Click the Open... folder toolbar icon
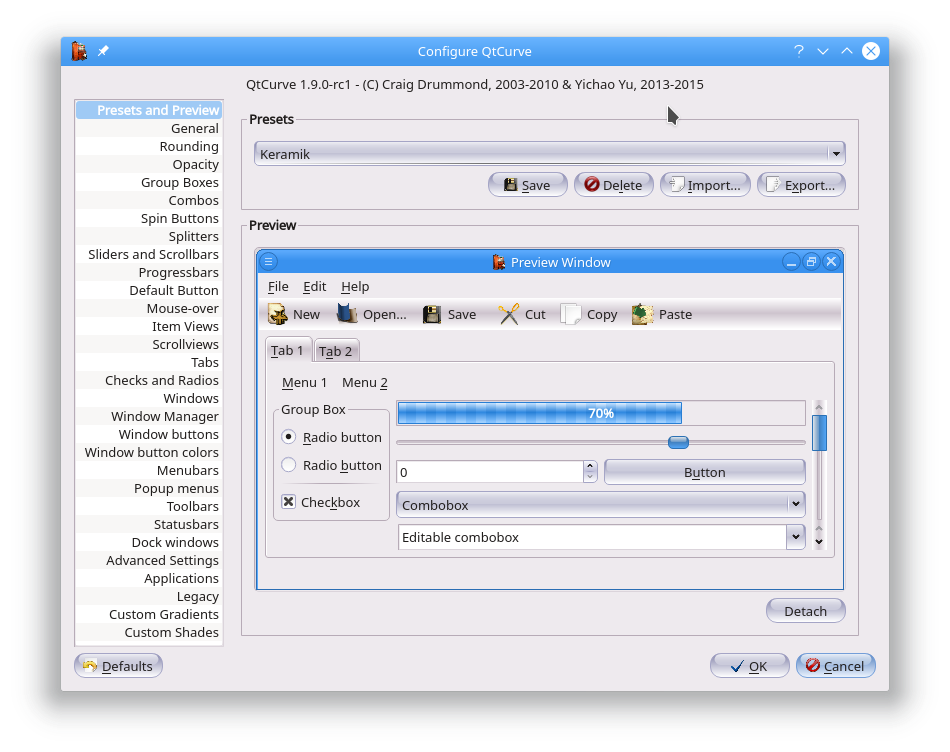 (347, 314)
